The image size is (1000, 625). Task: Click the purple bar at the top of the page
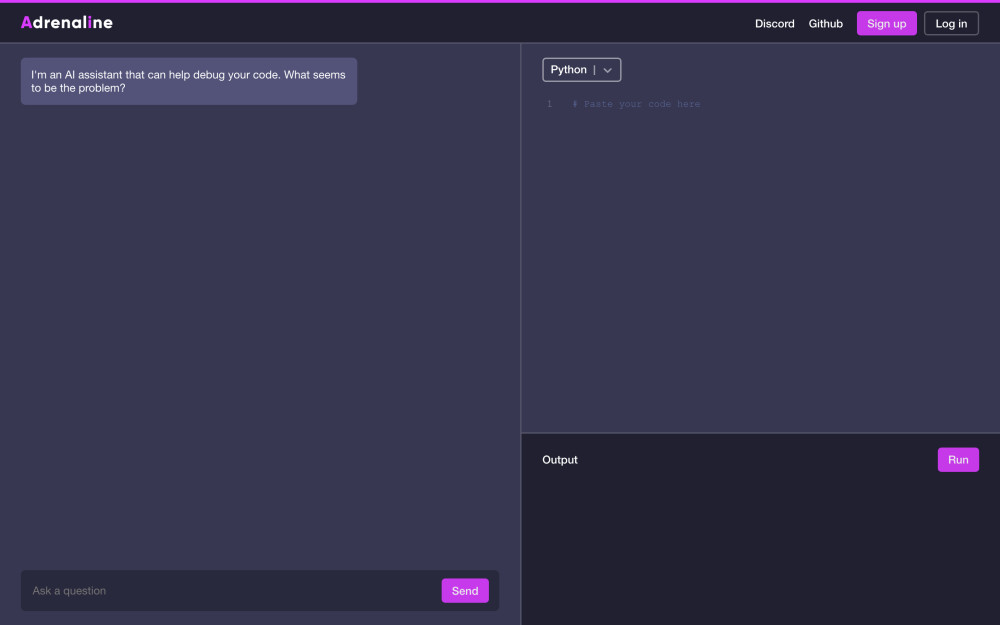coord(500,1)
